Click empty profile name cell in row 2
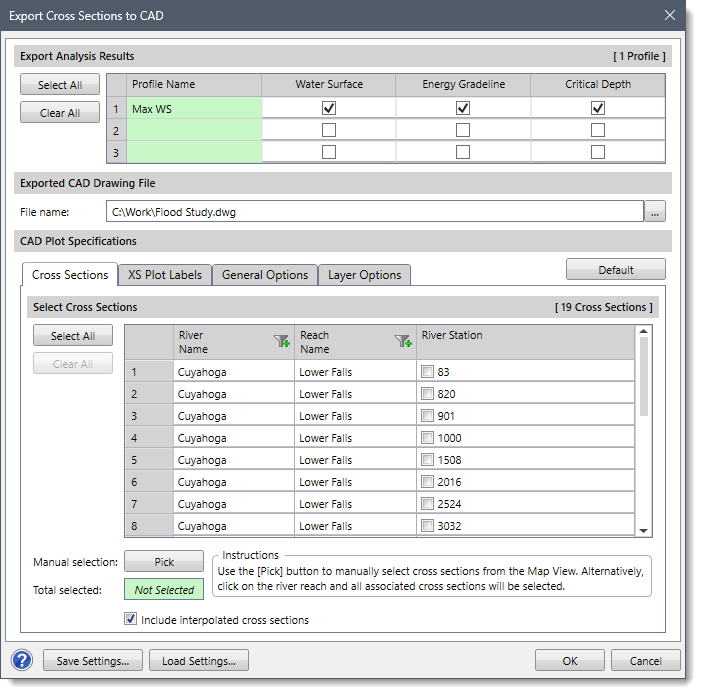The image size is (701, 694). 194,130
